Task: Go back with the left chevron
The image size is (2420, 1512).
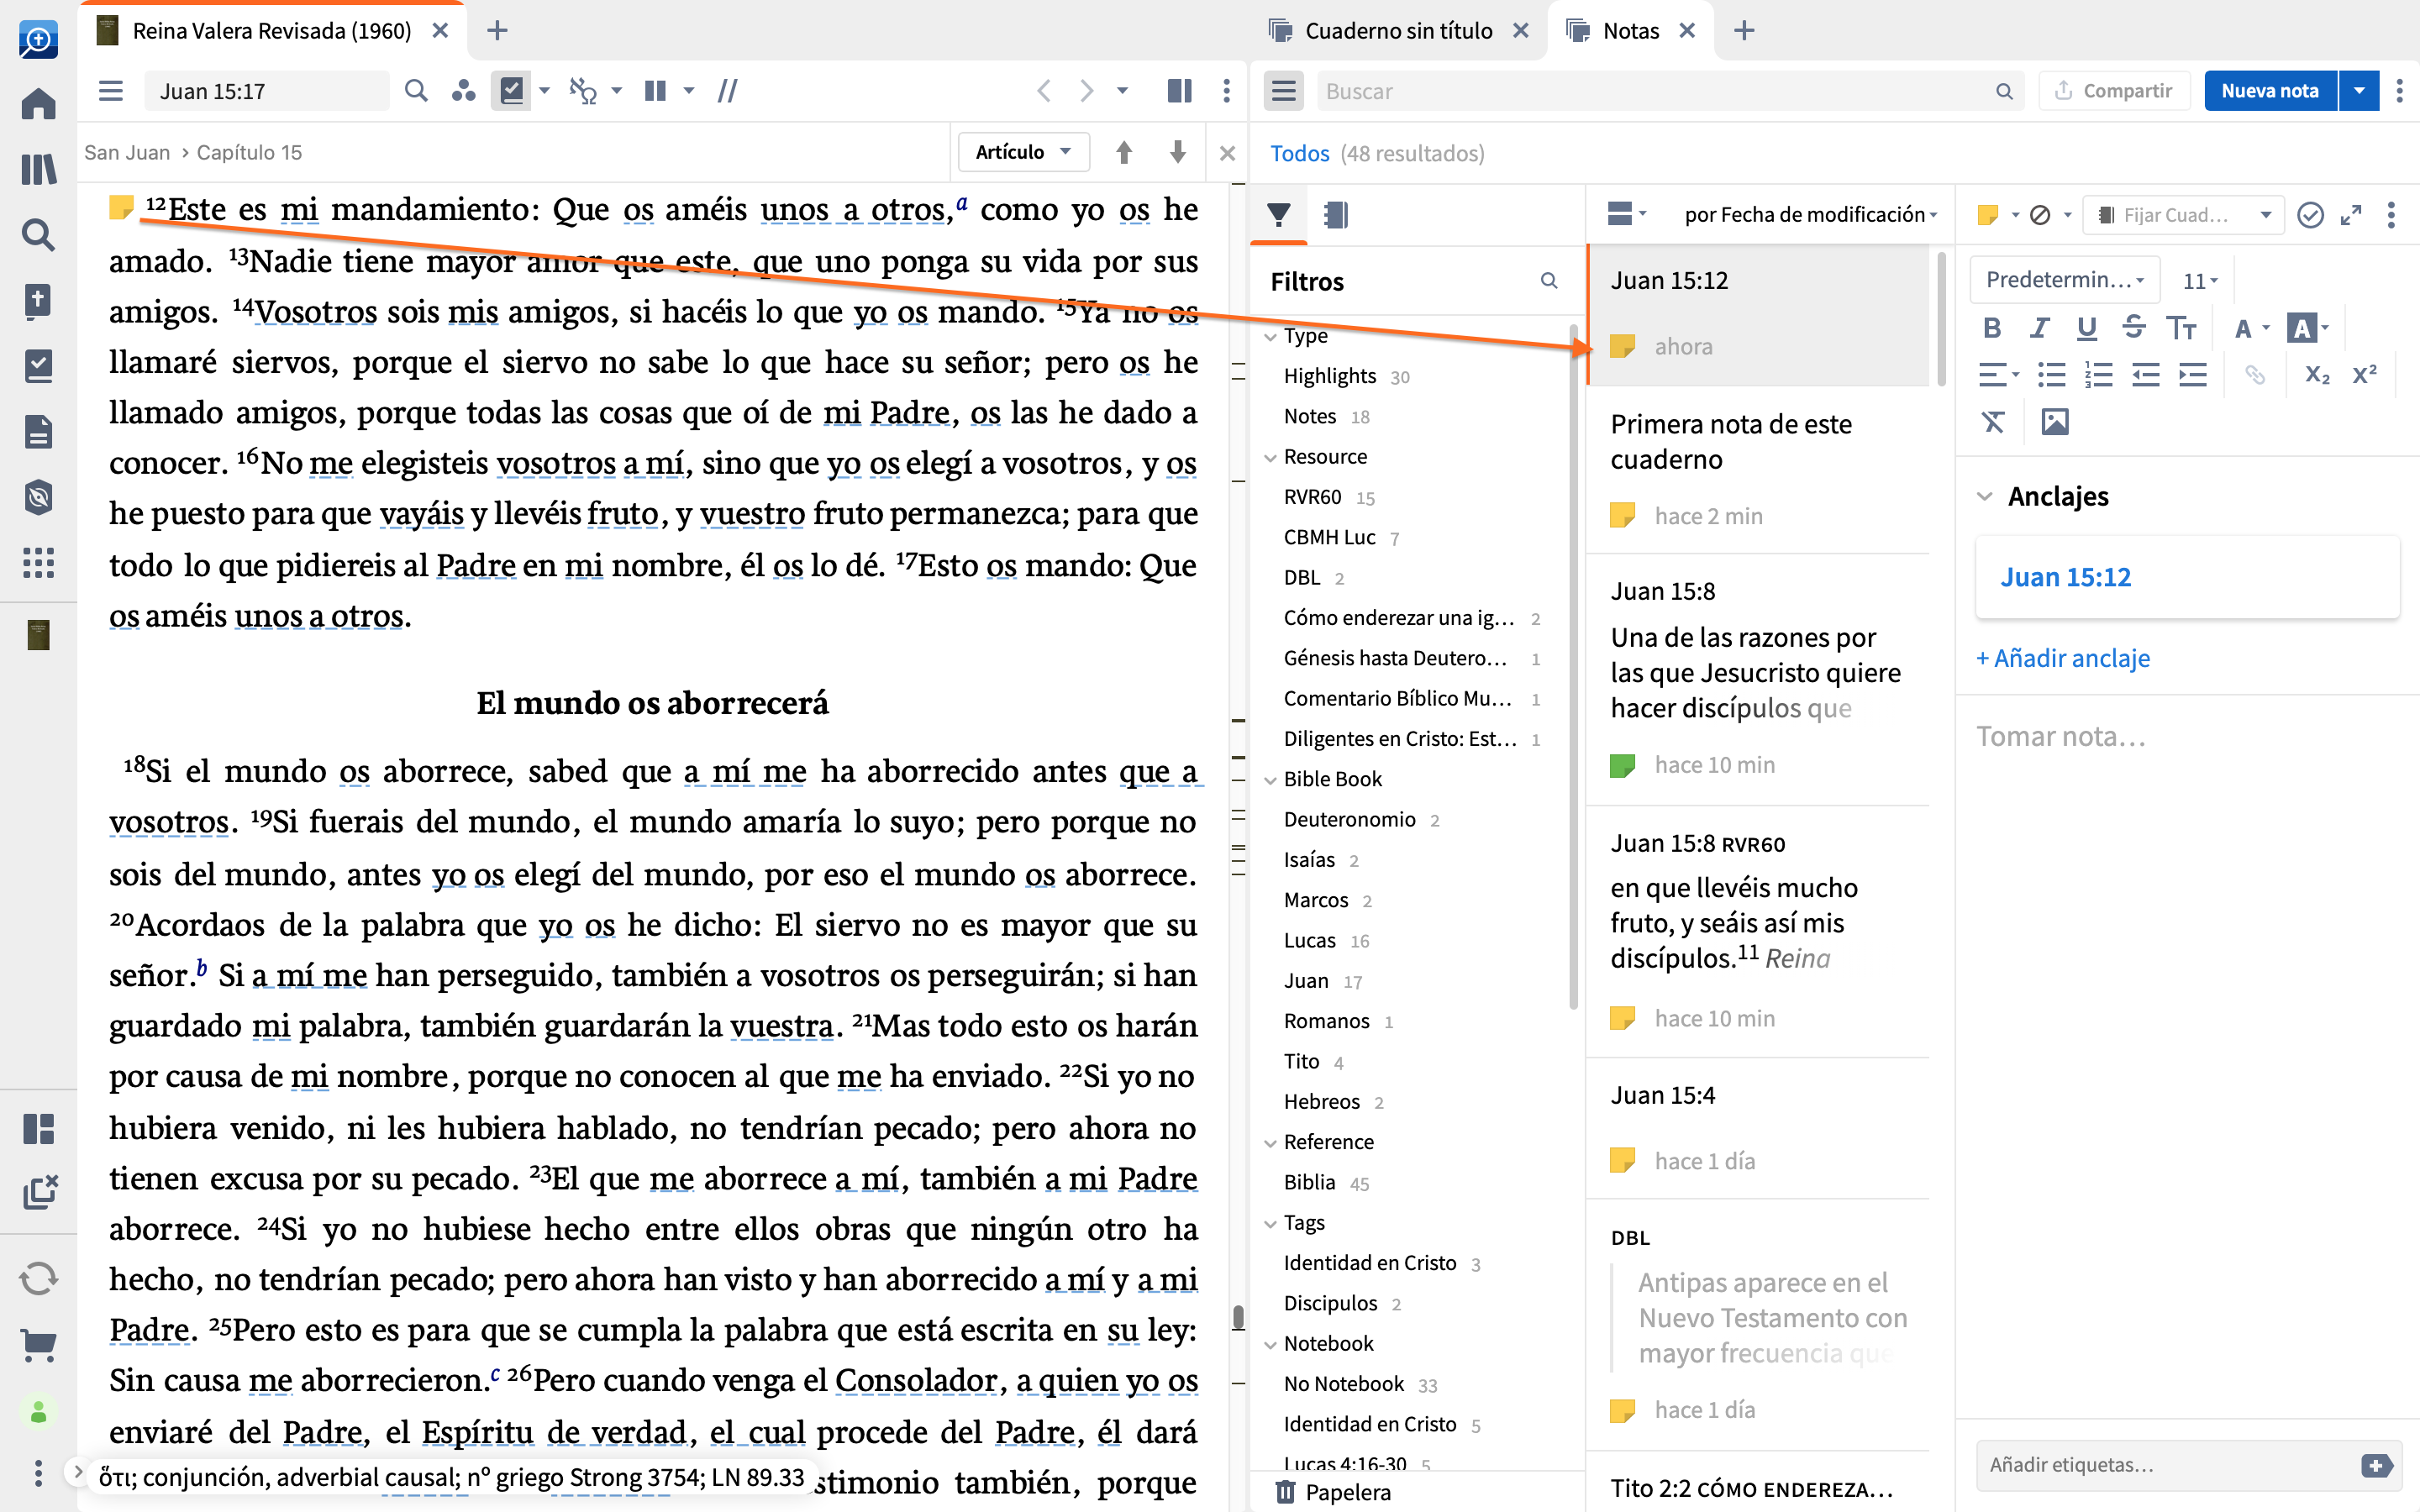Action: (x=1044, y=91)
